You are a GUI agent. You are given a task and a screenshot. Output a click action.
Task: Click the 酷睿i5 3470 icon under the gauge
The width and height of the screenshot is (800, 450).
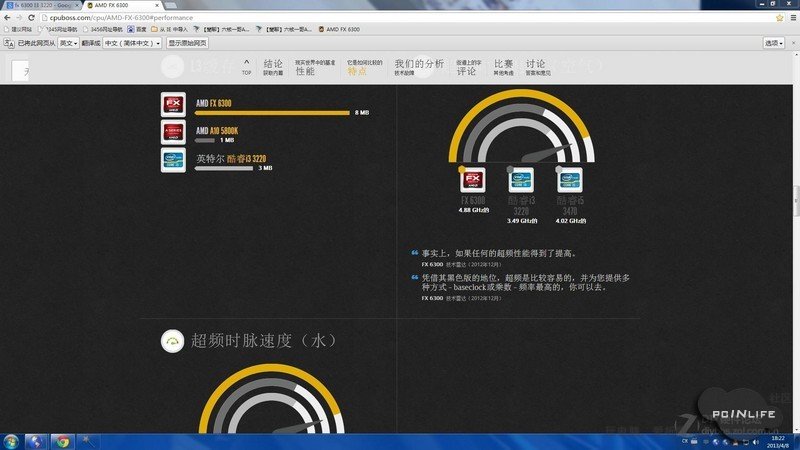[x=569, y=180]
